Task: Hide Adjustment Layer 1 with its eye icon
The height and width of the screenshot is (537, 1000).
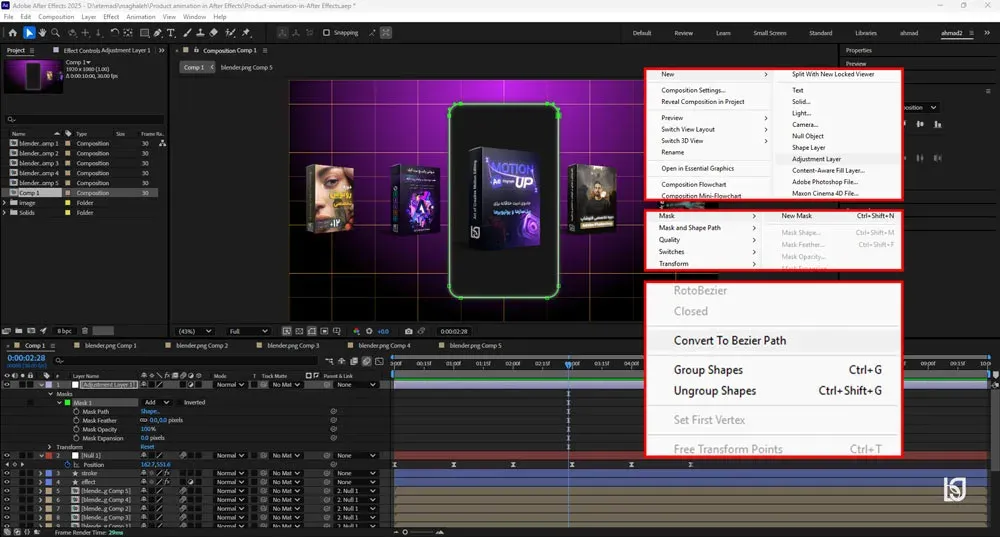Action: click(x=7, y=385)
